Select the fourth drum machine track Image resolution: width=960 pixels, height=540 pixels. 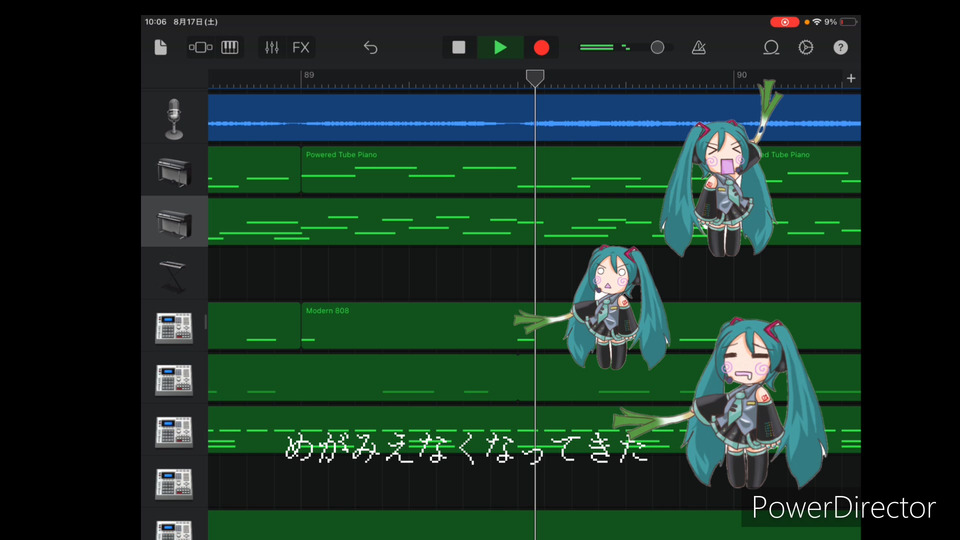click(x=174, y=483)
